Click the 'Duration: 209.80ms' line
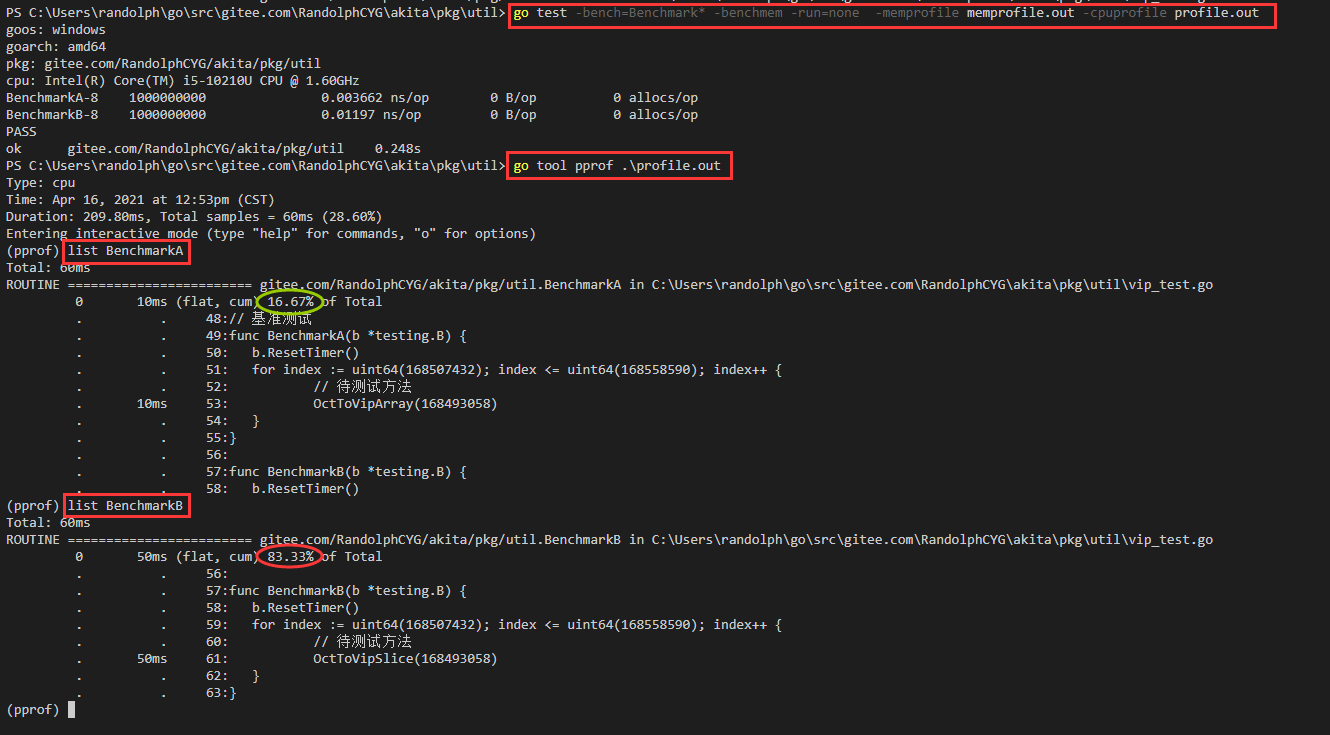This screenshot has width=1330, height=735. pos(194,217)
